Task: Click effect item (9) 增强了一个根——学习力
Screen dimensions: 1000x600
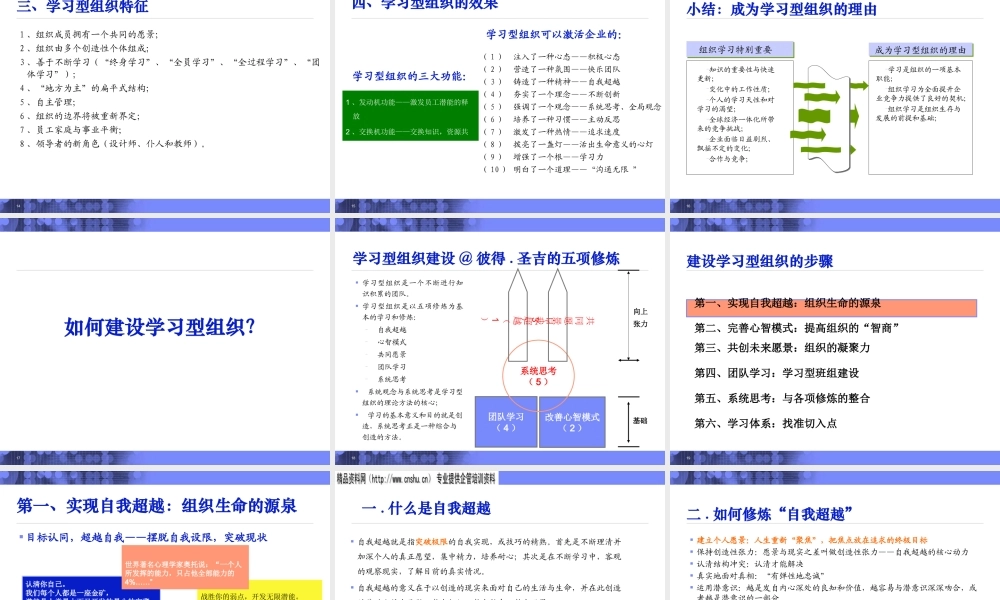Action: coord(543,156)
